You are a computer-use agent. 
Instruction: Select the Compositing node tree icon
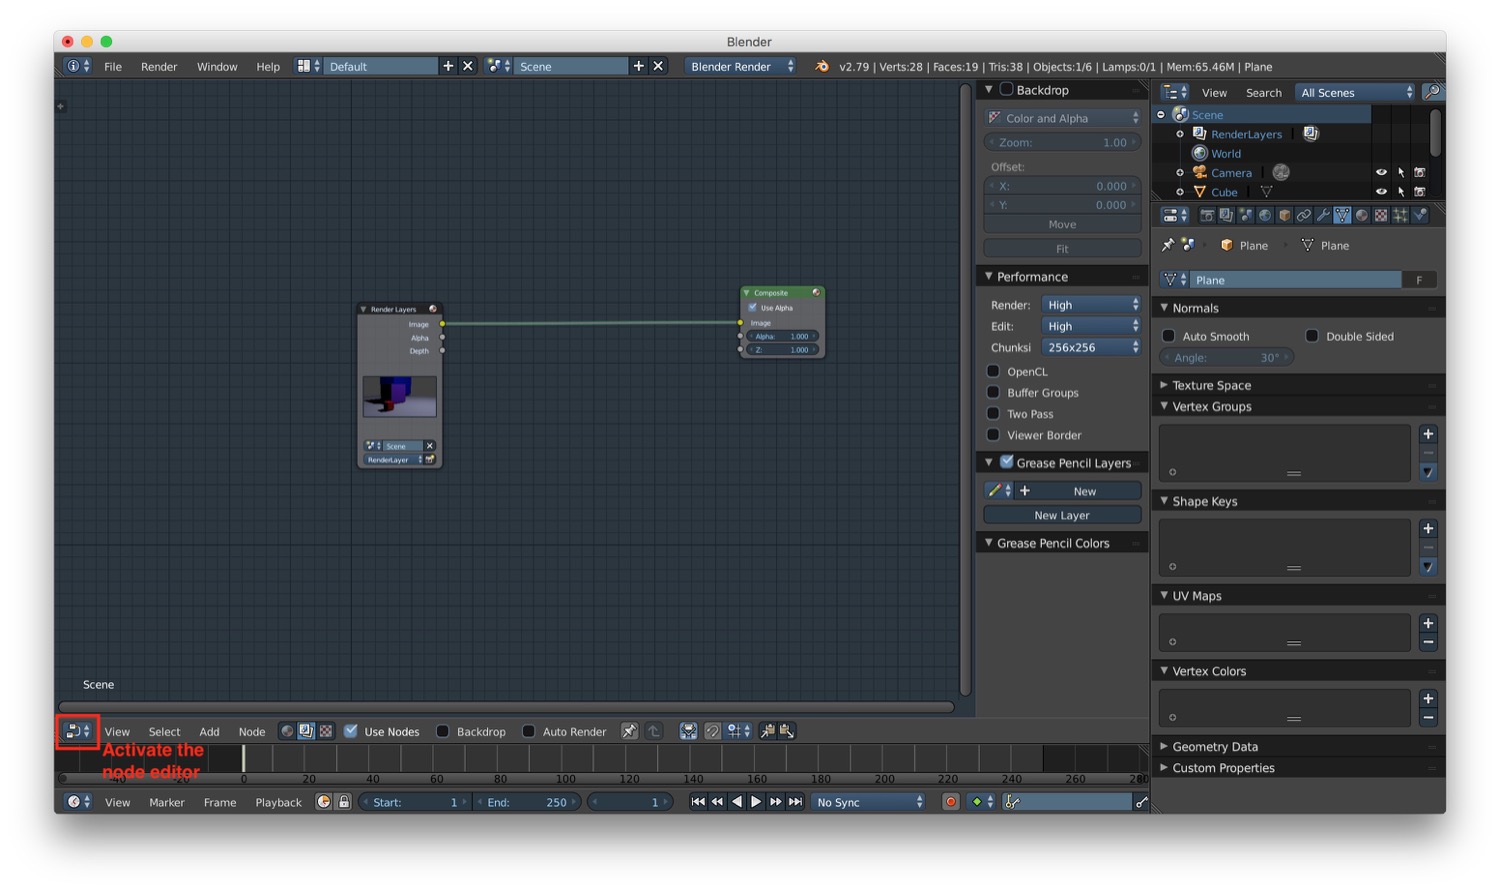point(306,731)
